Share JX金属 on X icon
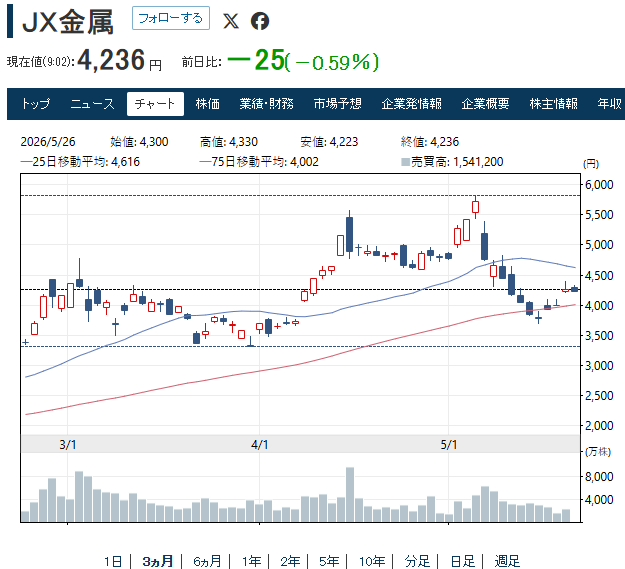 click(x=231, y=21)
